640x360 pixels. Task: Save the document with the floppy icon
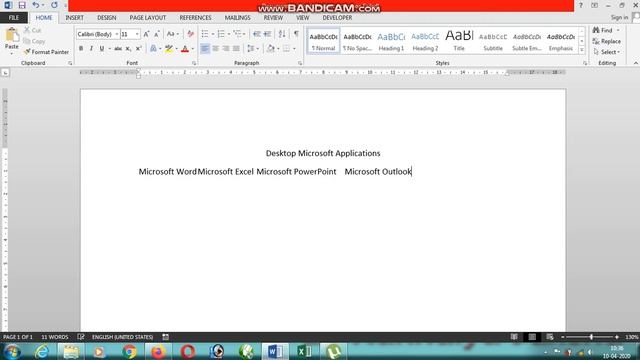(22, 5)
